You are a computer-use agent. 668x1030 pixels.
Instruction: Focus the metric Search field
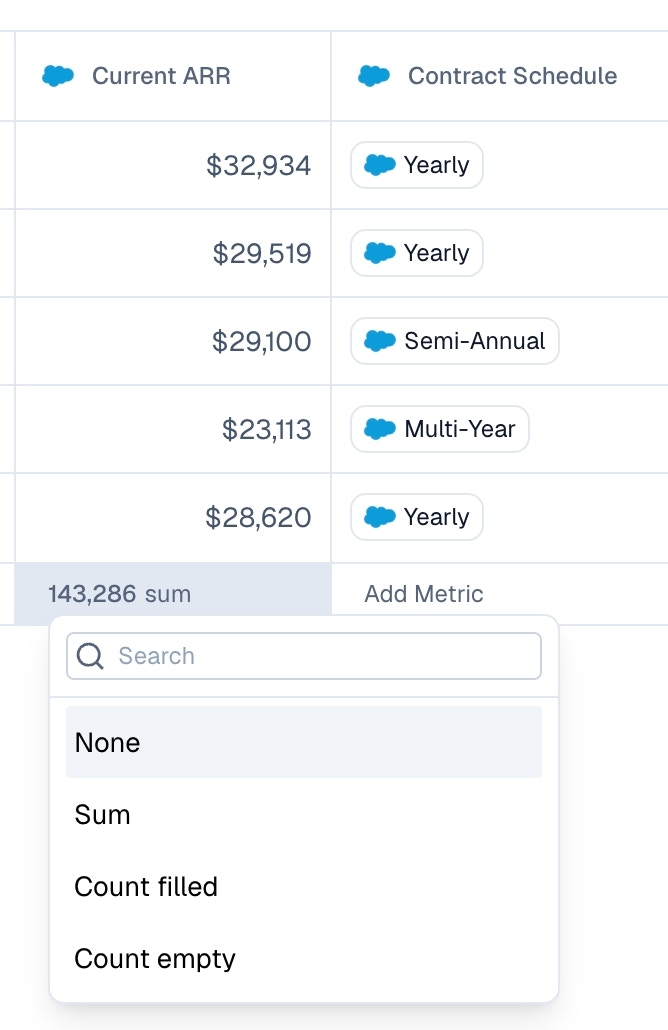tap(320, 656)
